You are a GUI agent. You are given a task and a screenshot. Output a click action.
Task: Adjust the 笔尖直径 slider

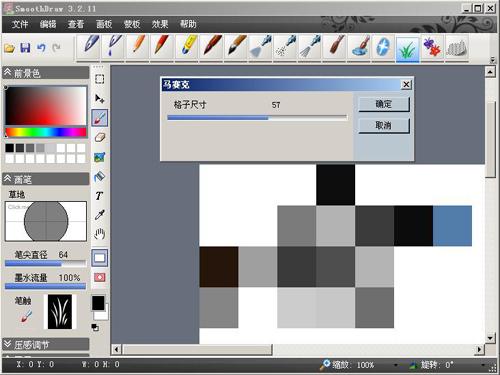pyautogui.click(x=45, y=263)
